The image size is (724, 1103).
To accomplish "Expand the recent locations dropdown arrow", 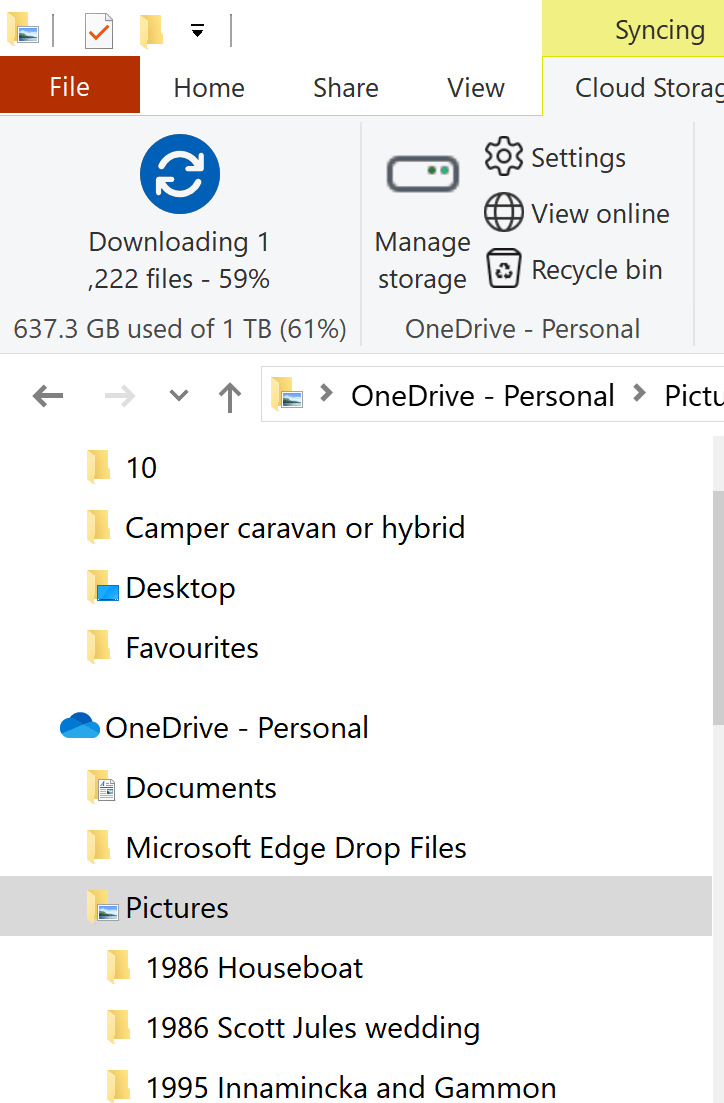I will [179, 395].
